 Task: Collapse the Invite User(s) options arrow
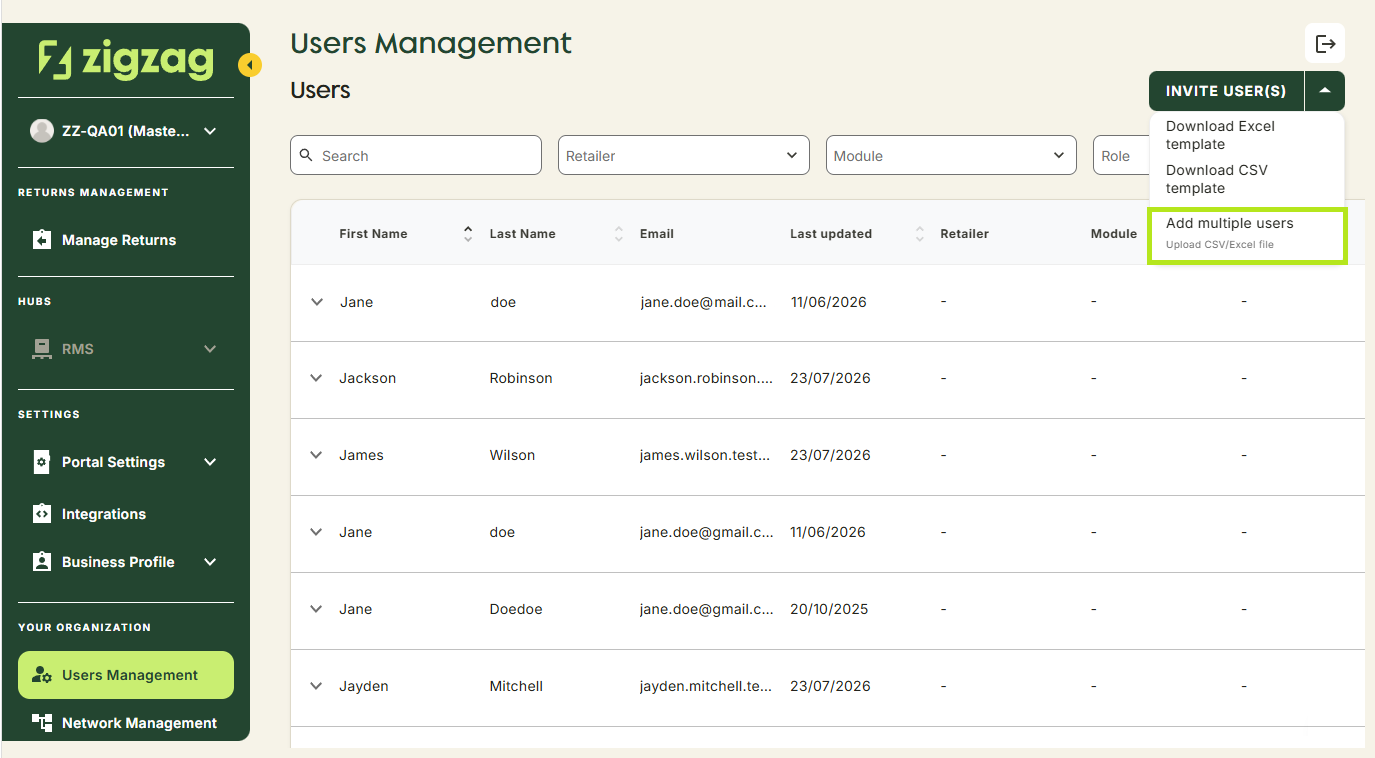coord(1325,91)
